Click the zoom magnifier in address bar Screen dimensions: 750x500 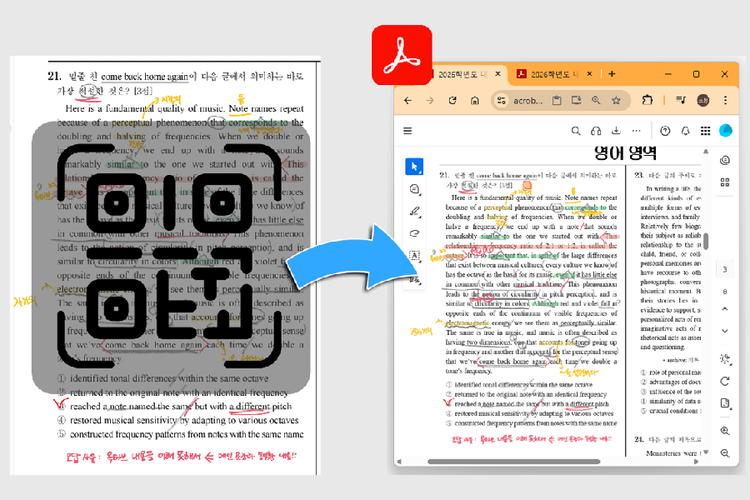point(596,100)
